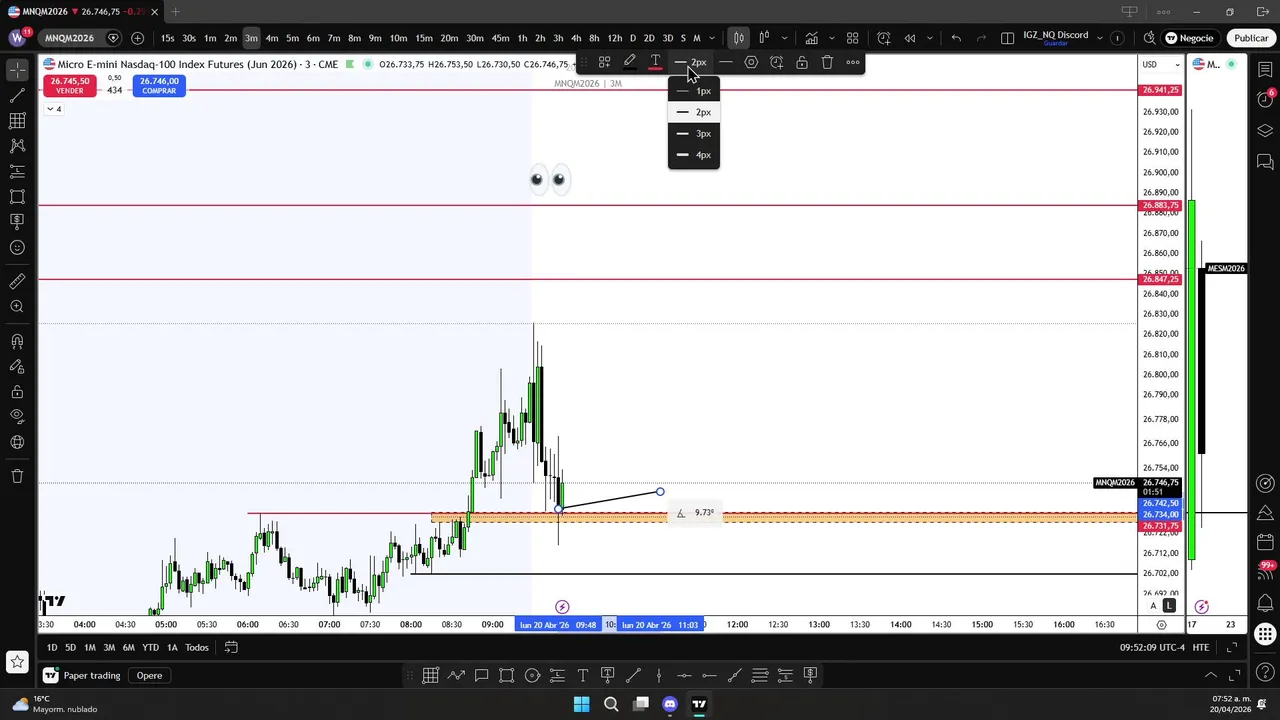Open drawing settings hexagon icon
The height and width of the screenshot is (720, 1280).
pos(751,62)
